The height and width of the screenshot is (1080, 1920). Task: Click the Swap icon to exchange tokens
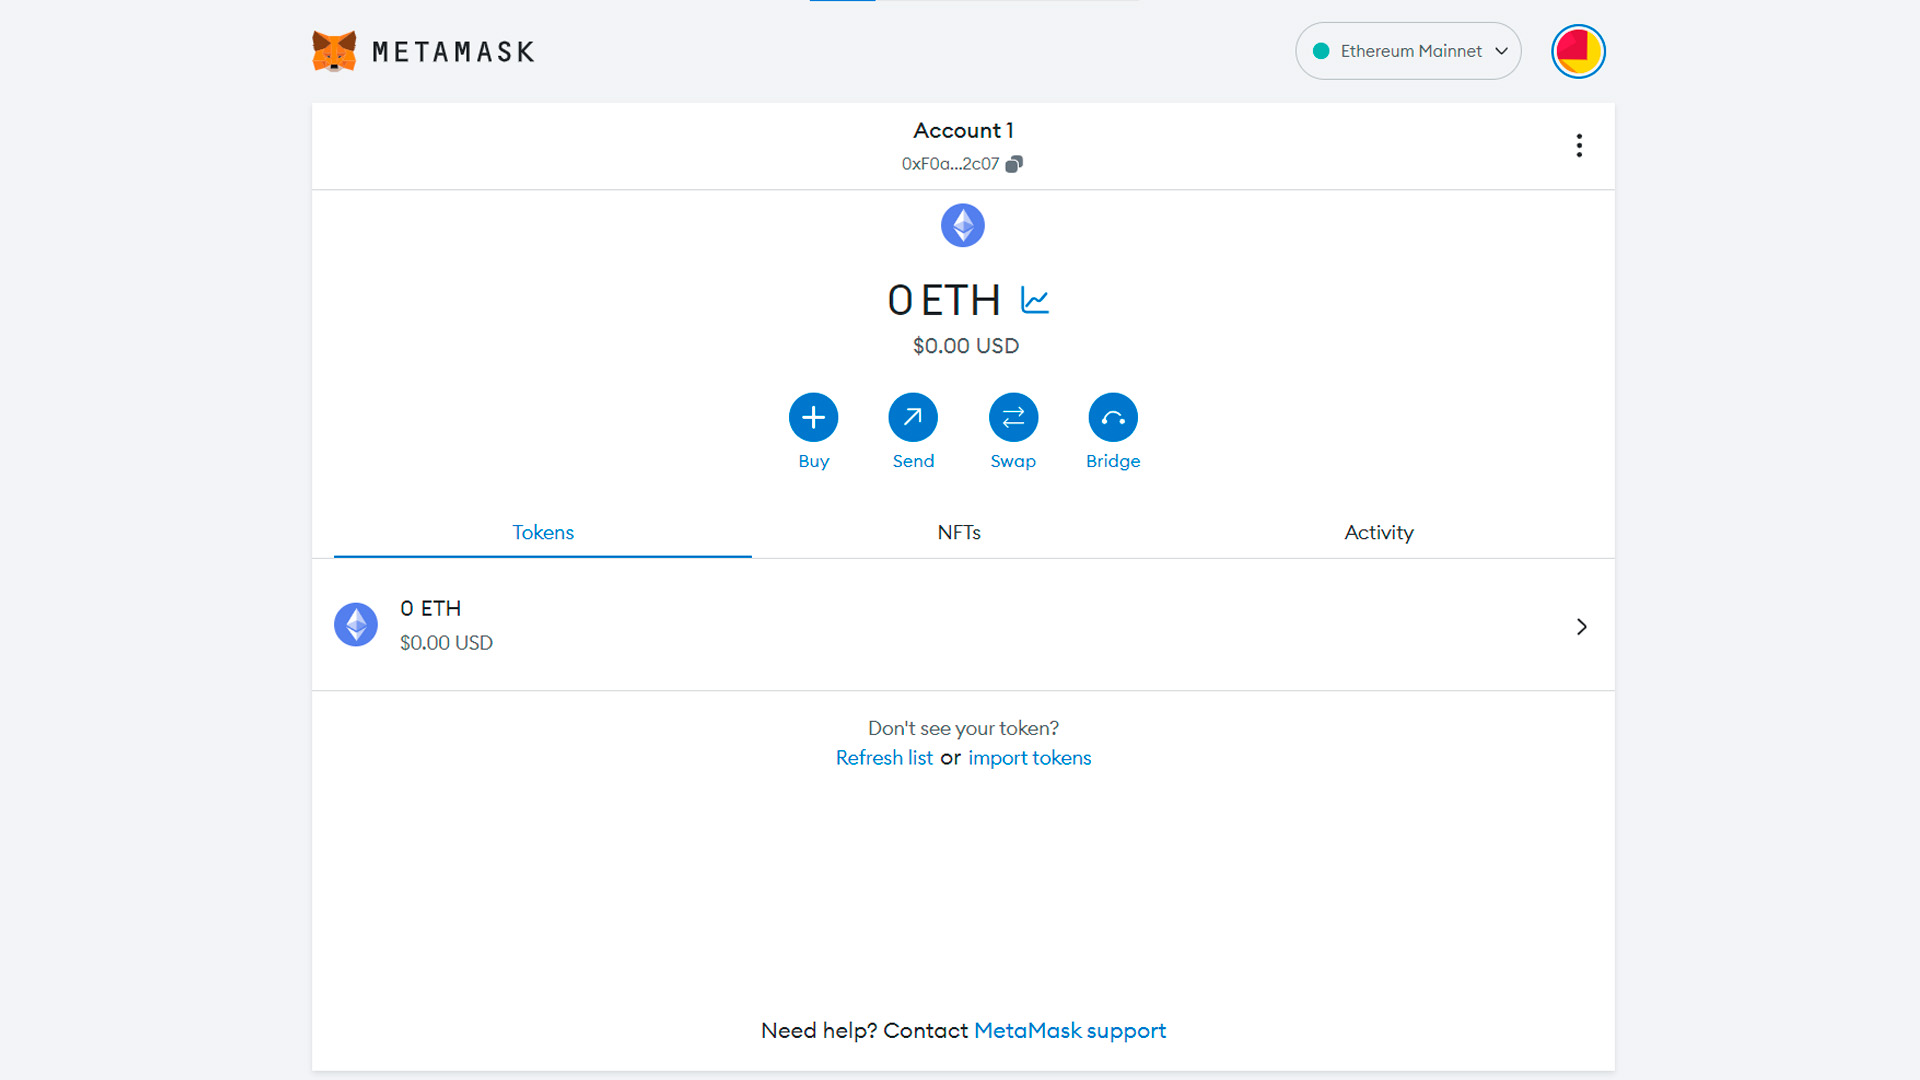pyautogui.click(x=1013, y=417)
